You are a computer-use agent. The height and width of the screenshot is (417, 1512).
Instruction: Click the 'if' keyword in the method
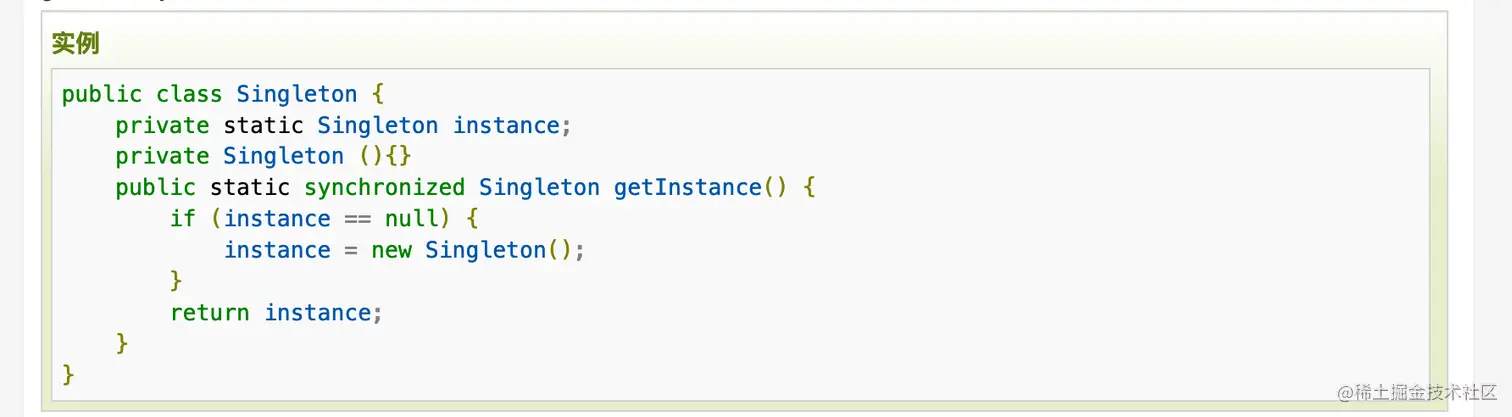click(183, 218)
